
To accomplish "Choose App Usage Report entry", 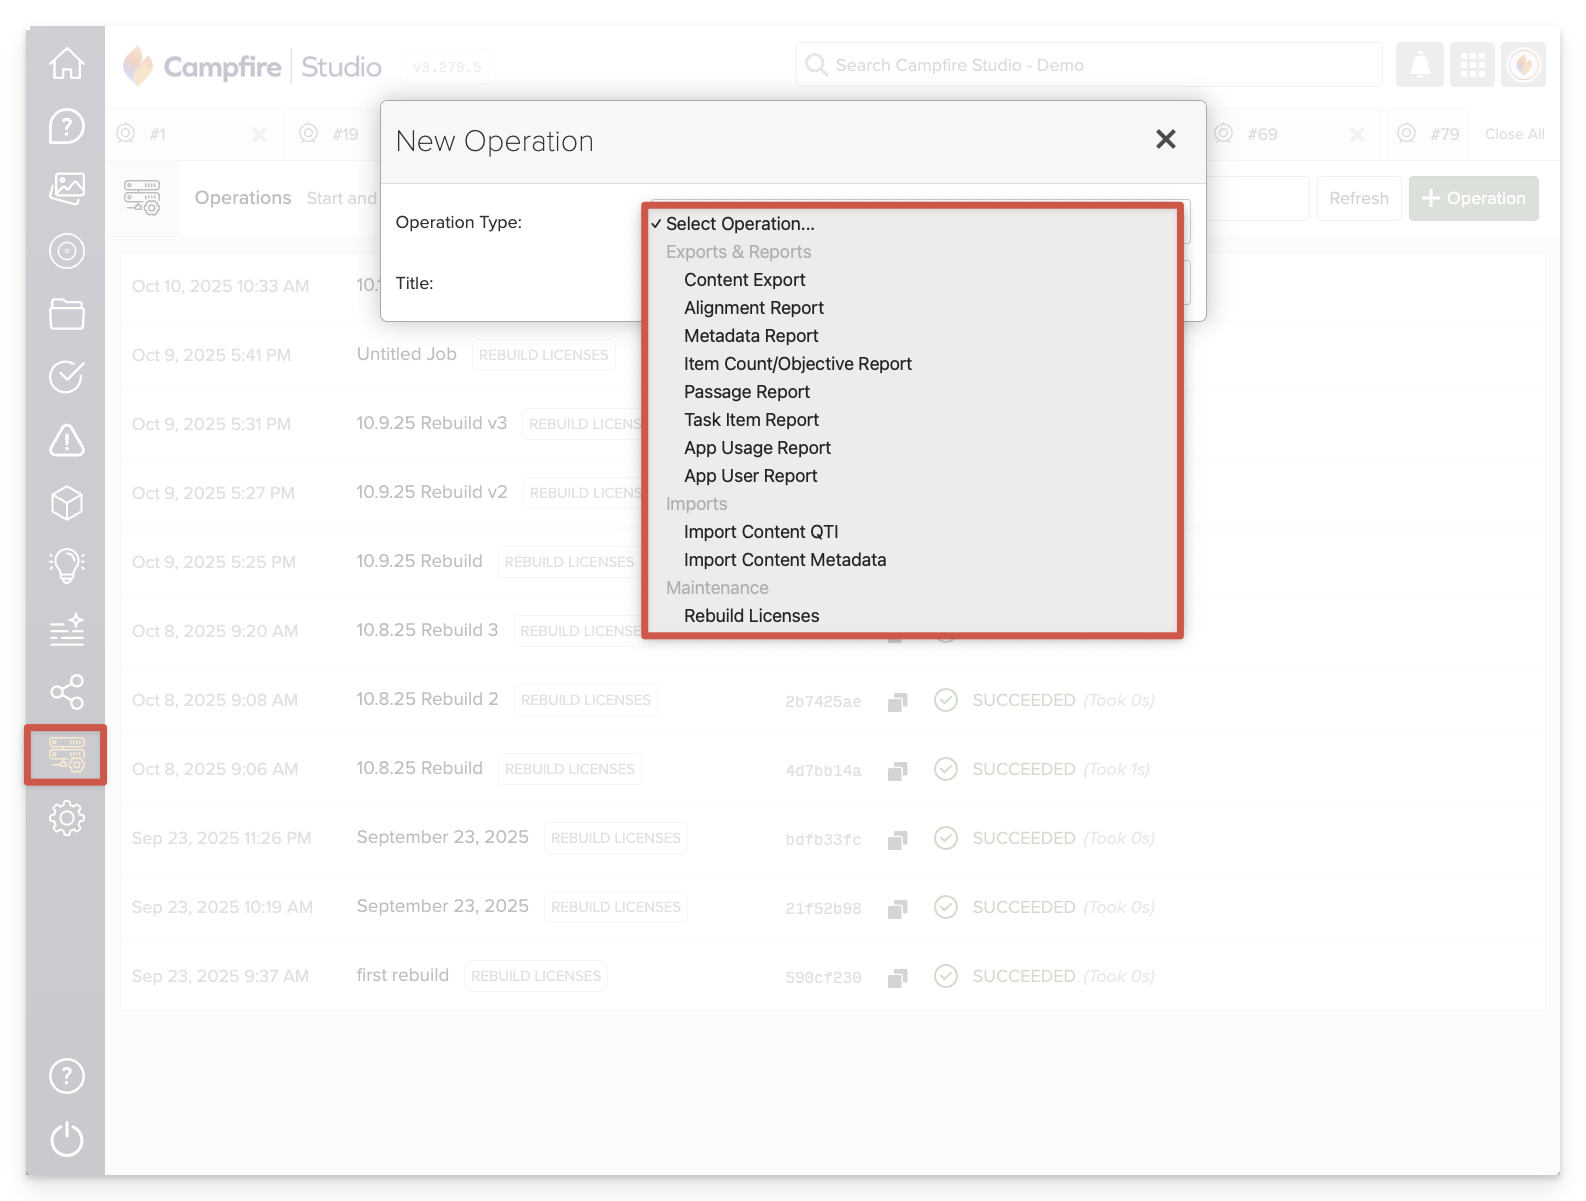I will coord(757,448).
